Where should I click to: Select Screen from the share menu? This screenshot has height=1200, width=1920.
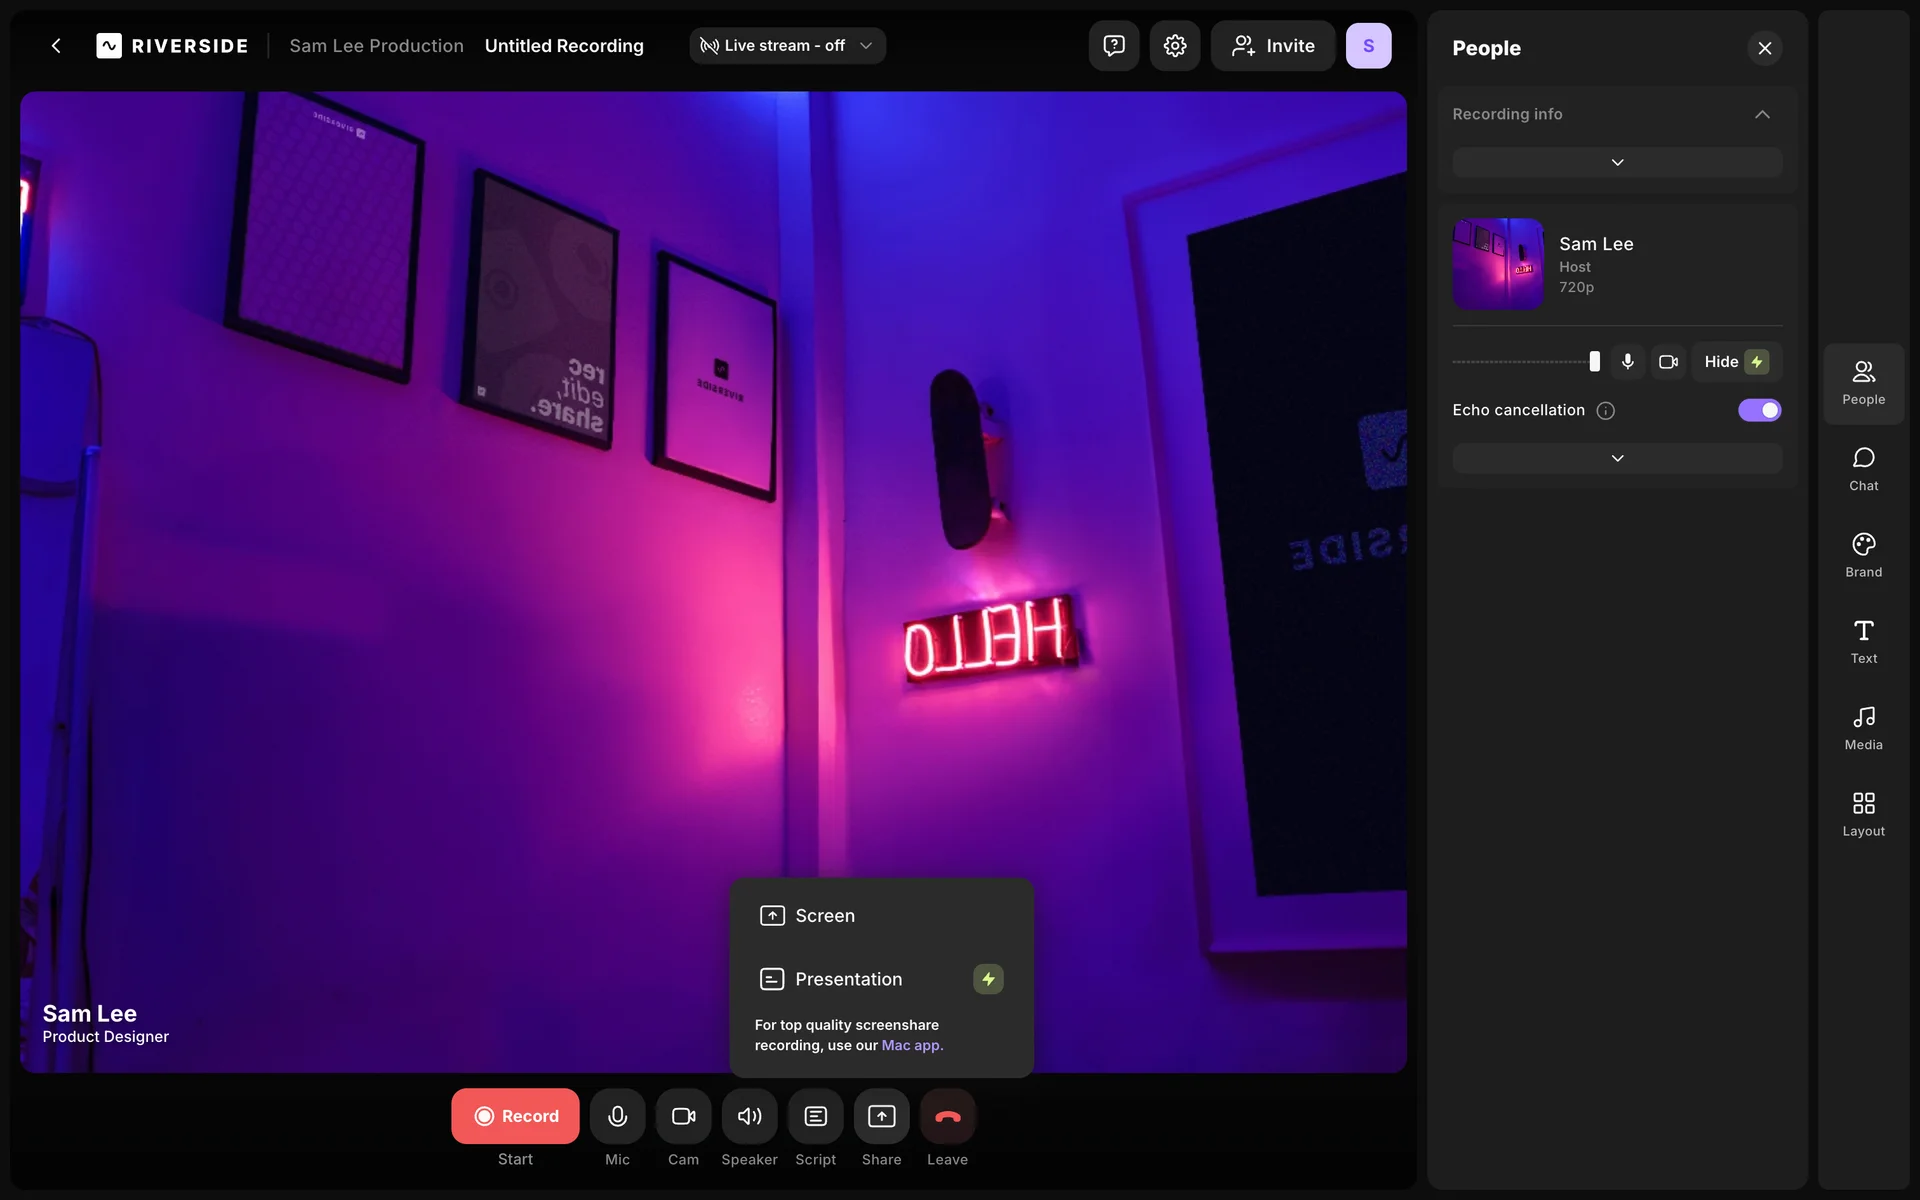coord(824,916)
